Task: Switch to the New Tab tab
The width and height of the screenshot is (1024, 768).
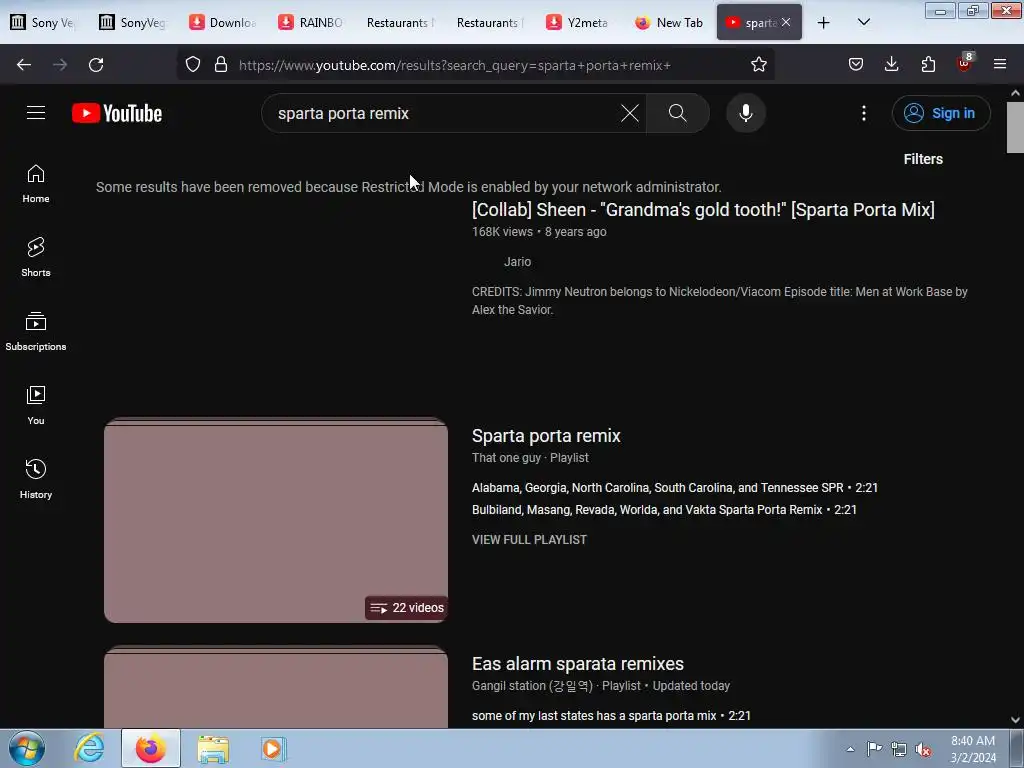Action: 669,23
